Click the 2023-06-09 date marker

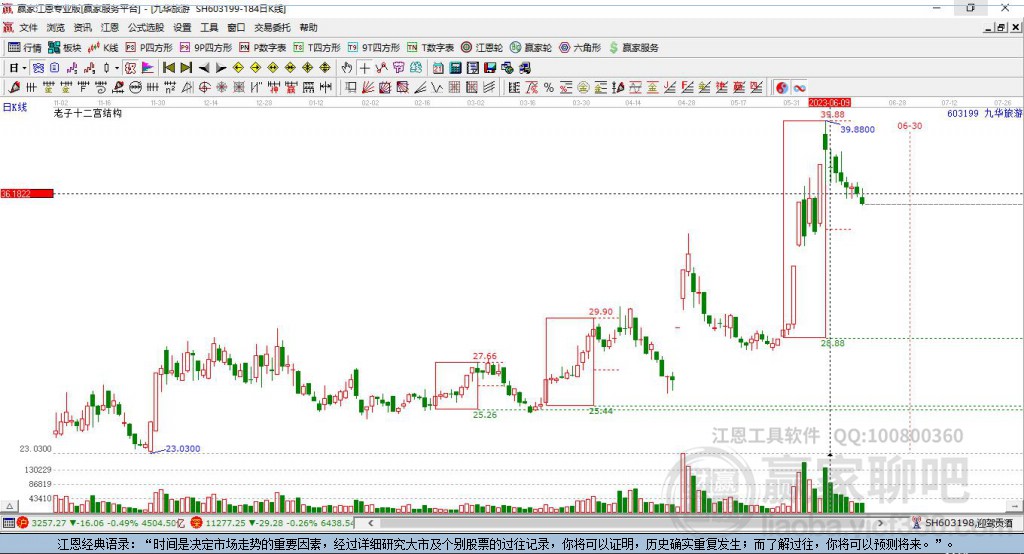coord(829,103)
